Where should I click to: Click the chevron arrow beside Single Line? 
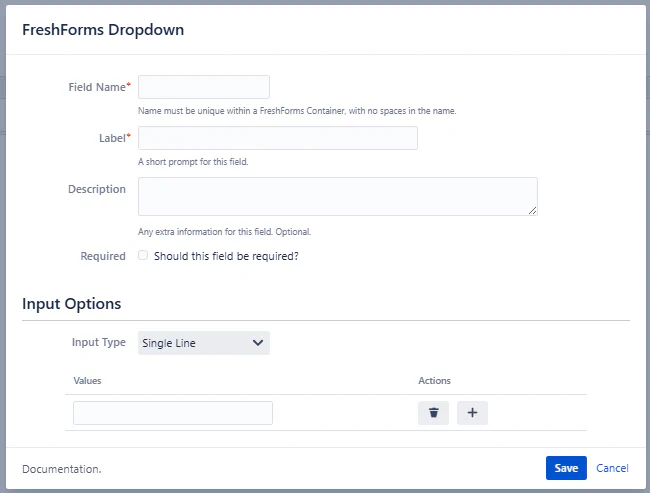(x=258, y=343)
